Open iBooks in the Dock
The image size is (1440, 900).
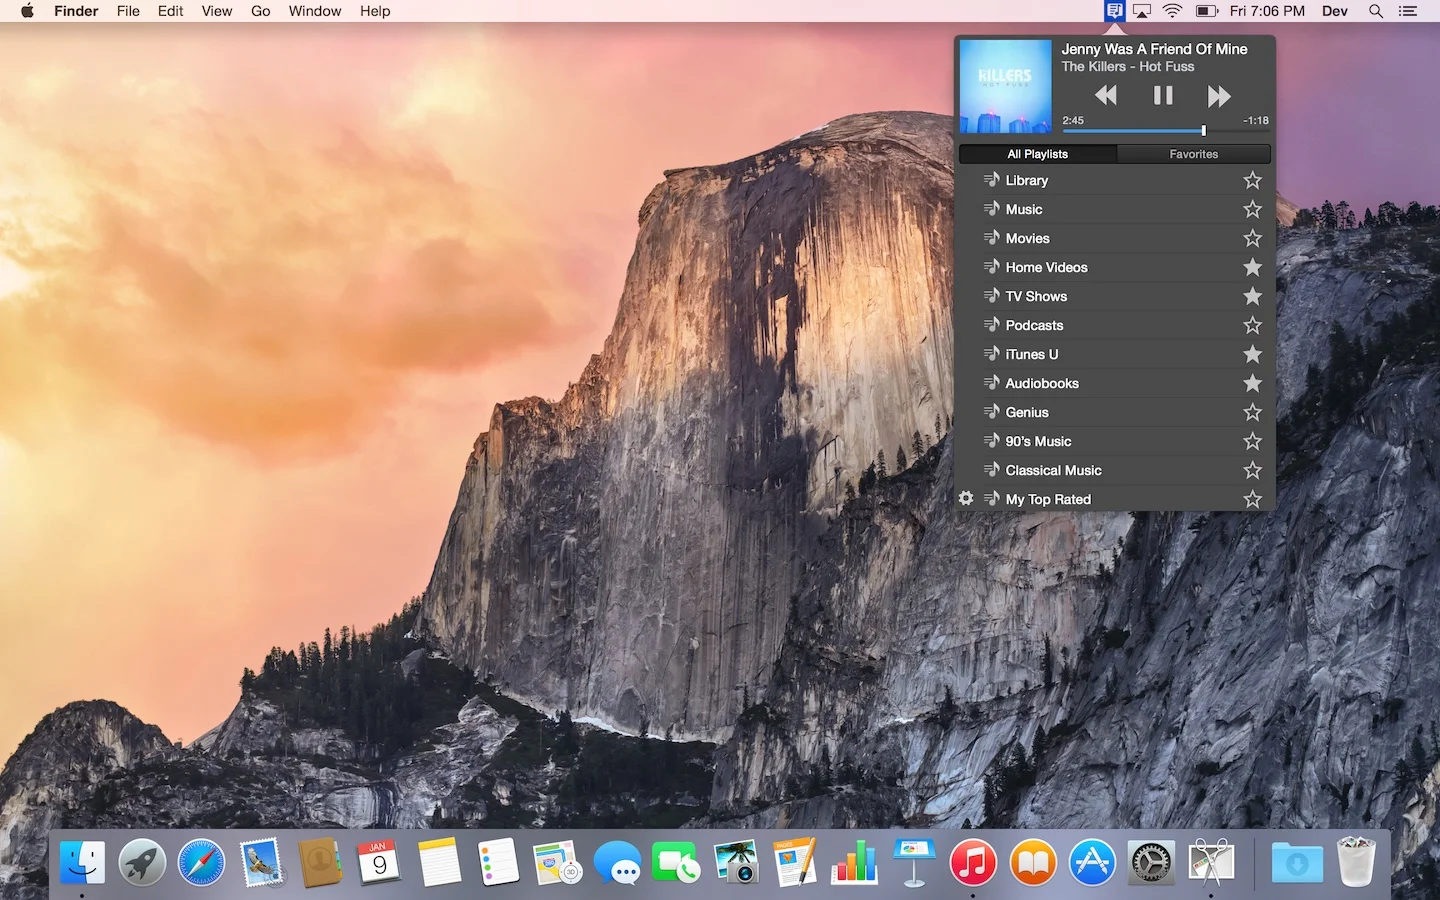(x=1033, y=862)
